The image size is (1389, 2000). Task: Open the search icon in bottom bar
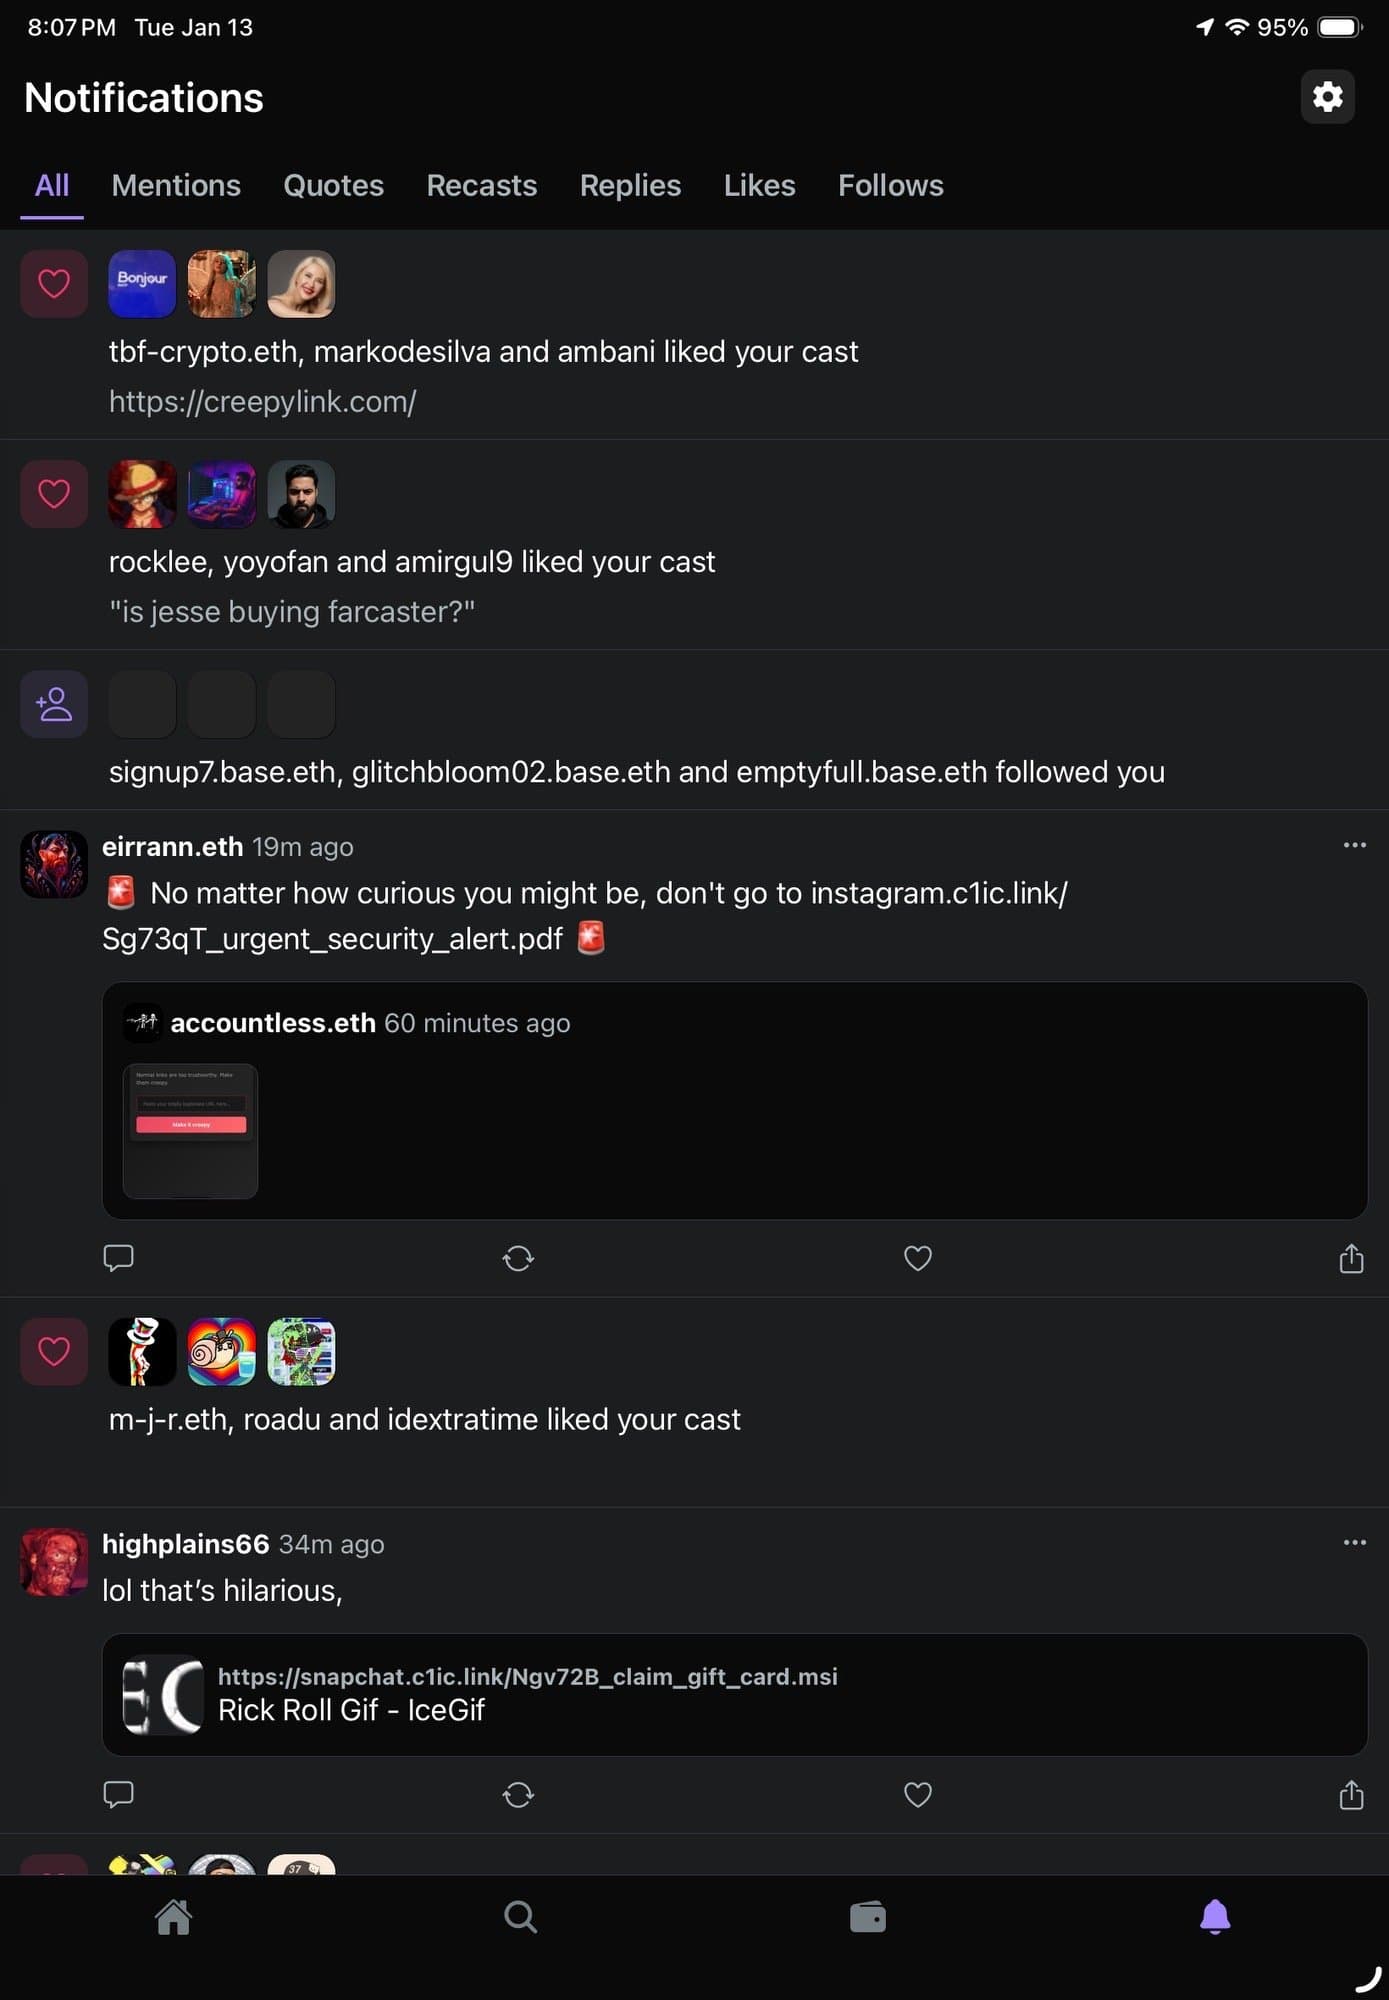520,1917
